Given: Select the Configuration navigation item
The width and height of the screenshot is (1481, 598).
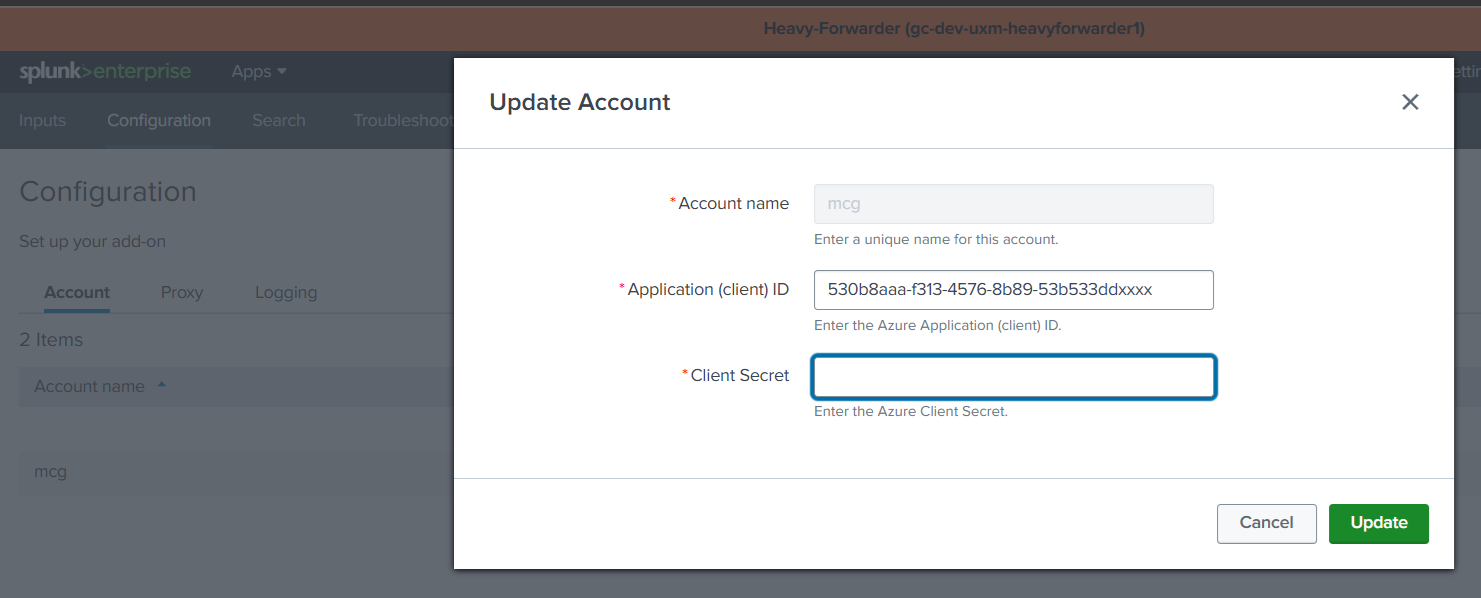Looking at the screenshot, I should coord(159,121).
